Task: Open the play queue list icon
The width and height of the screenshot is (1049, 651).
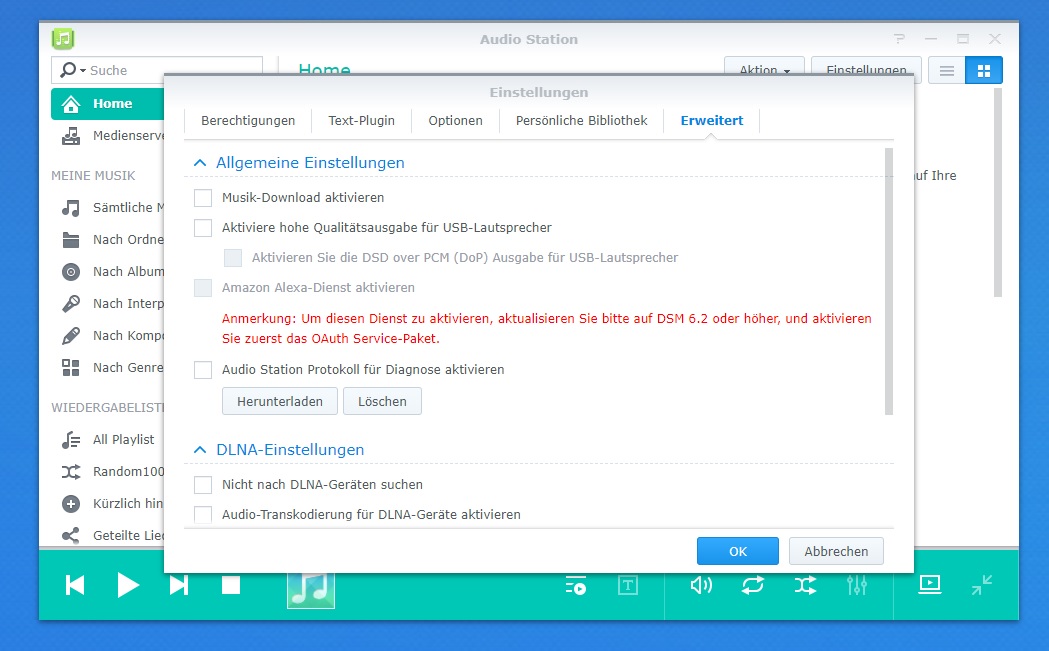Action: coord(575,586)
